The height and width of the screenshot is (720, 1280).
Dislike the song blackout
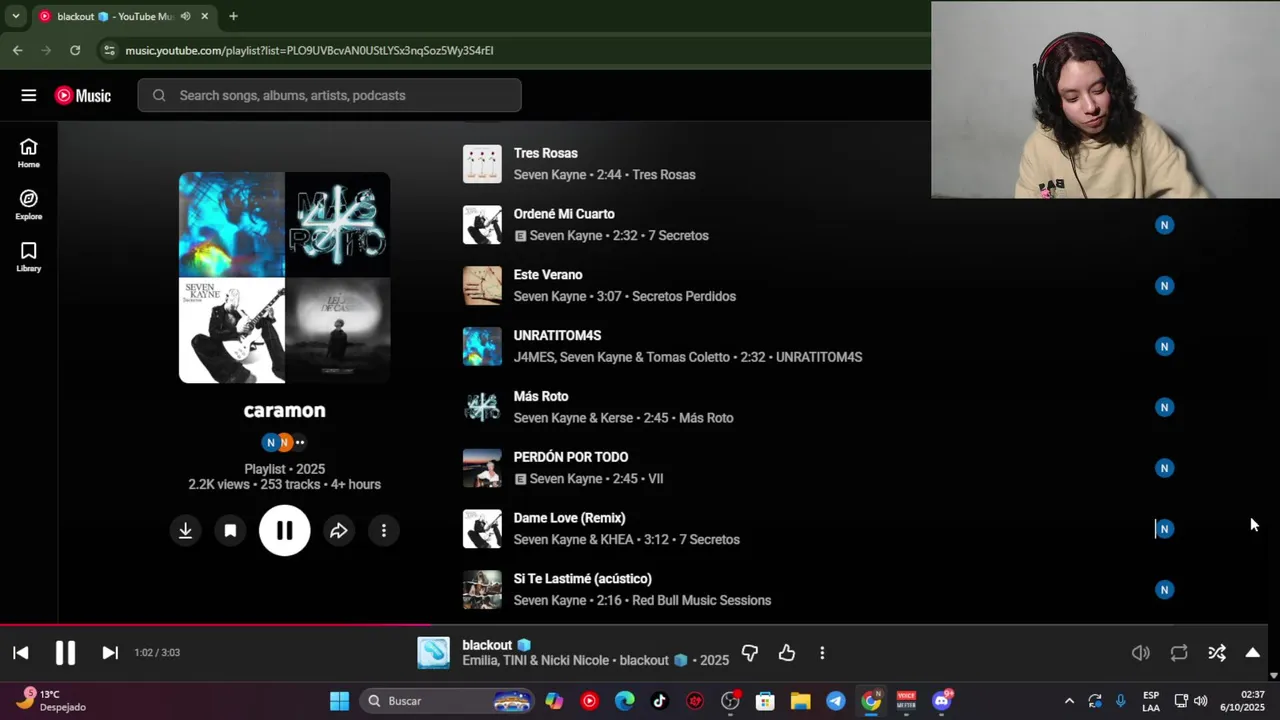[x=750, y=653]
